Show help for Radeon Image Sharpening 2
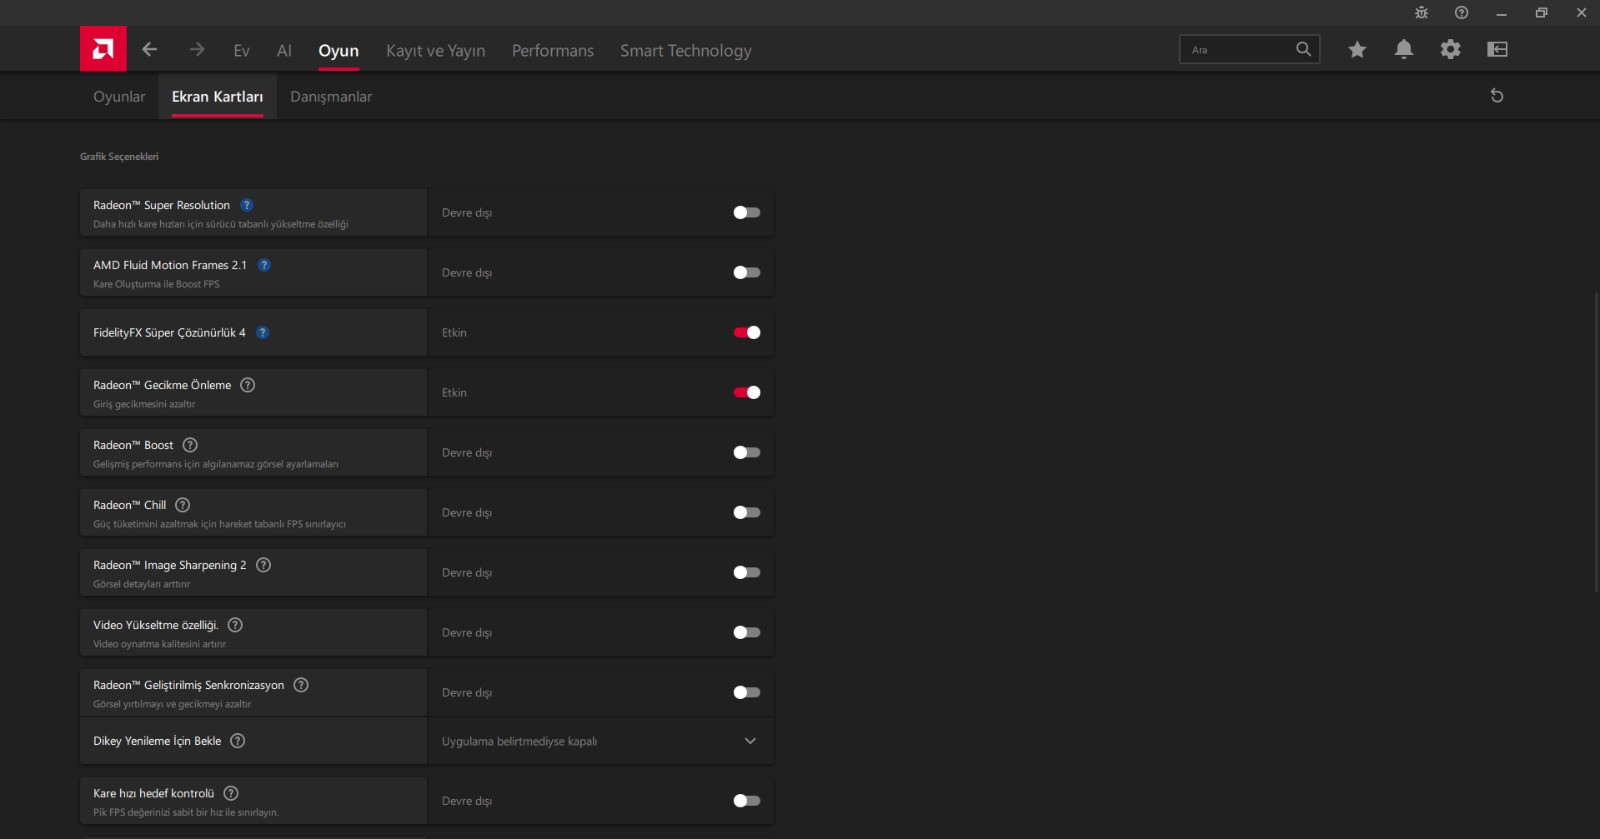 coord(264,565)
